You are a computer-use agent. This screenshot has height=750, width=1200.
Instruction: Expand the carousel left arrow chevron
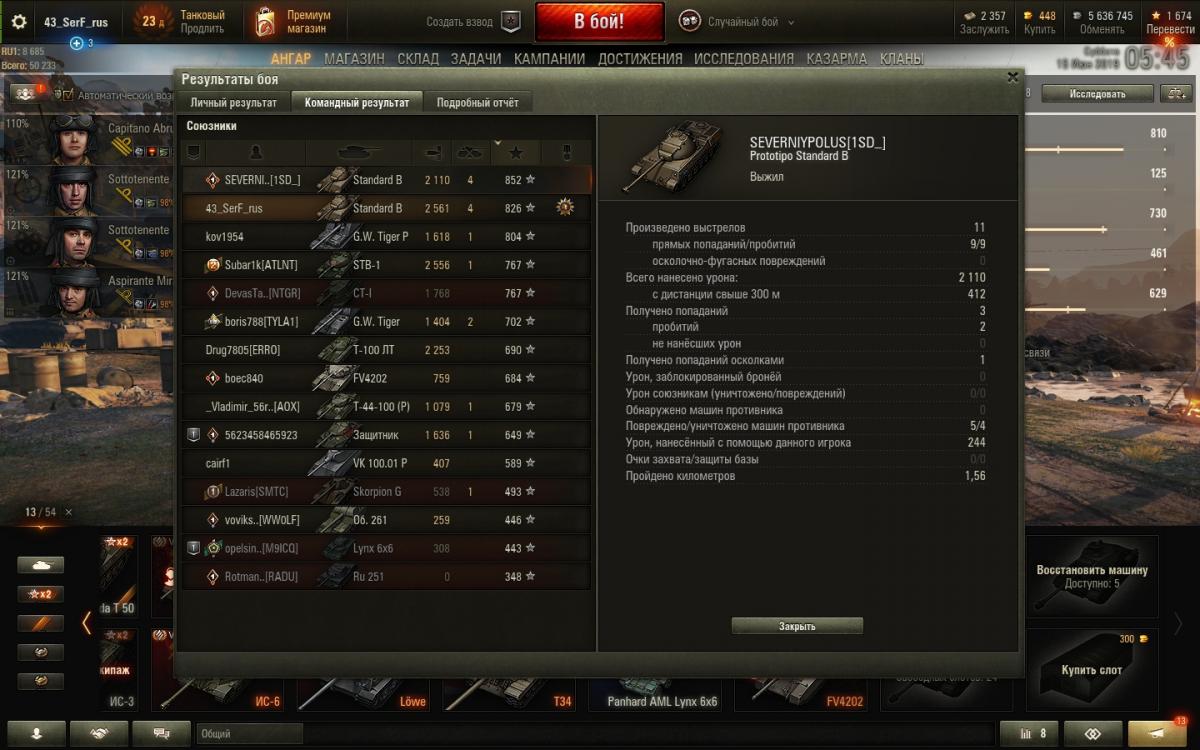click(87, 624)
